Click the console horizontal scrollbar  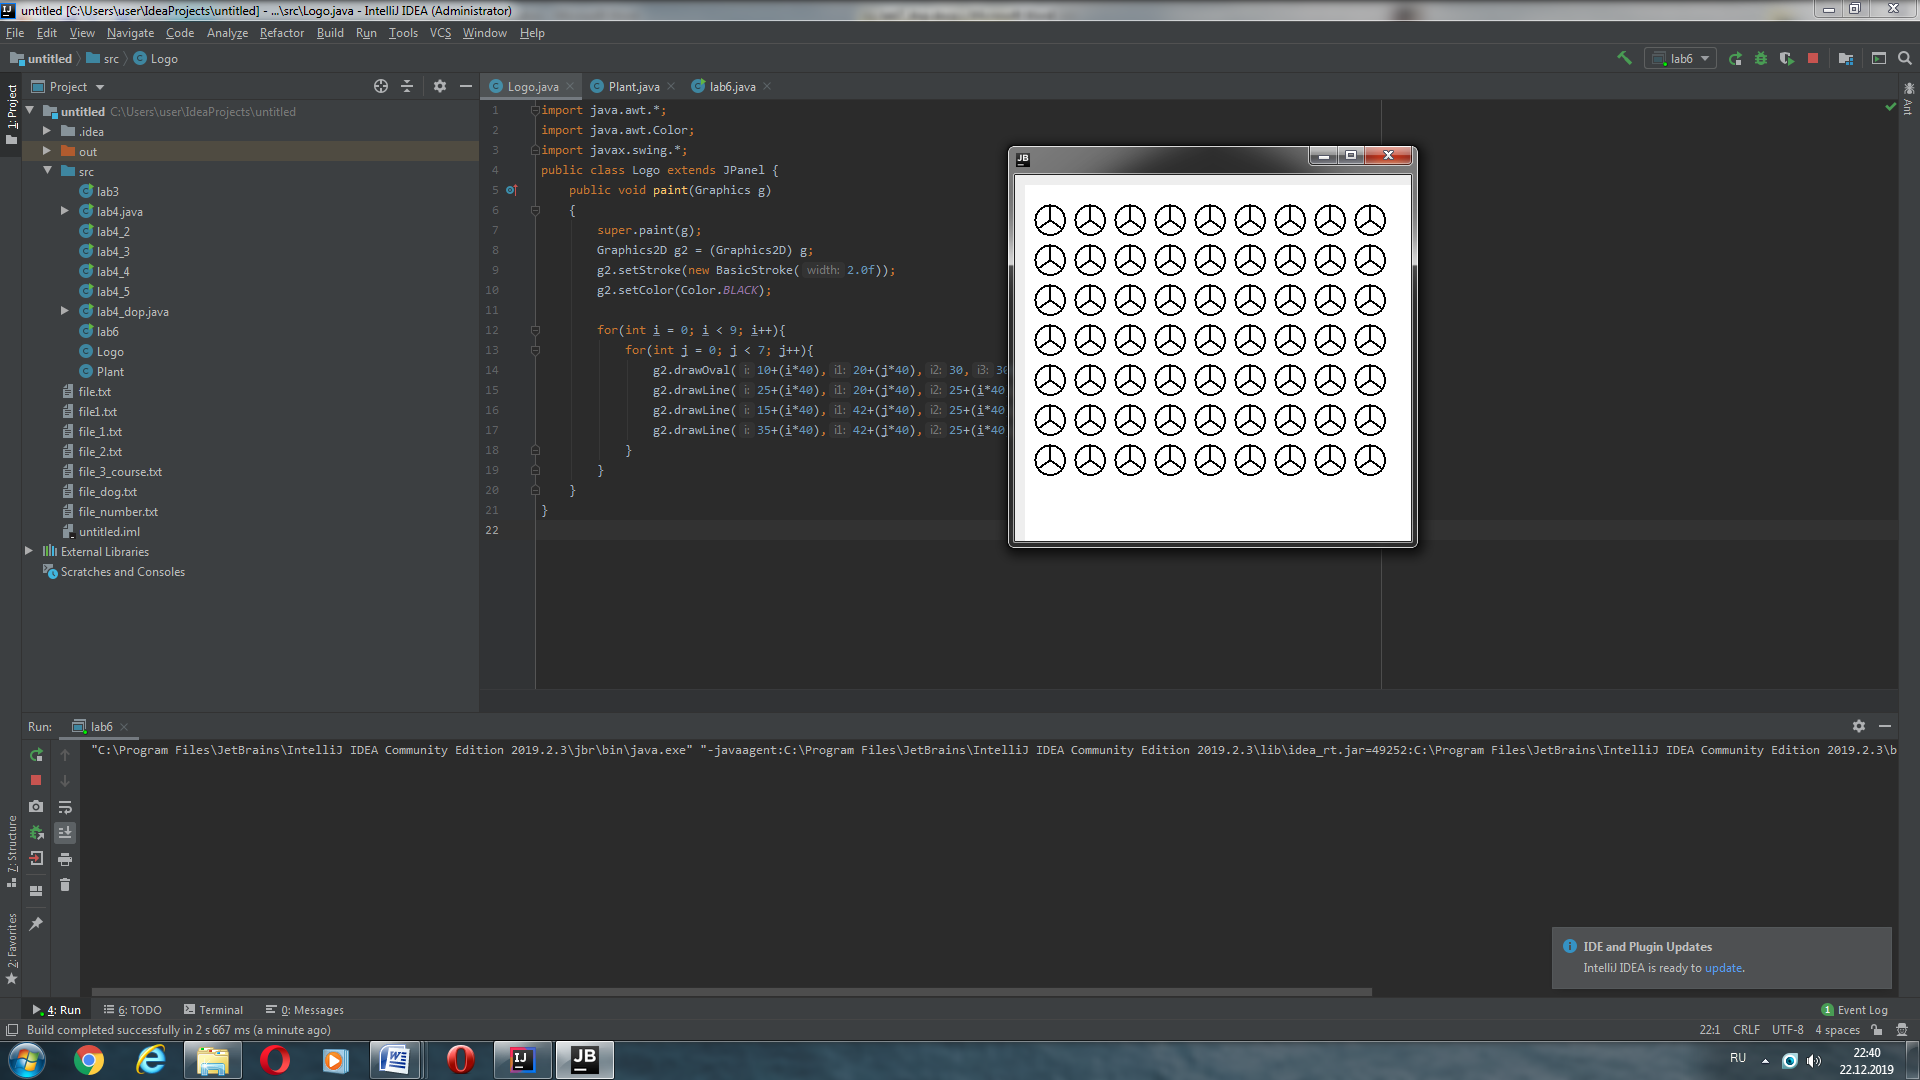point(731,992)
